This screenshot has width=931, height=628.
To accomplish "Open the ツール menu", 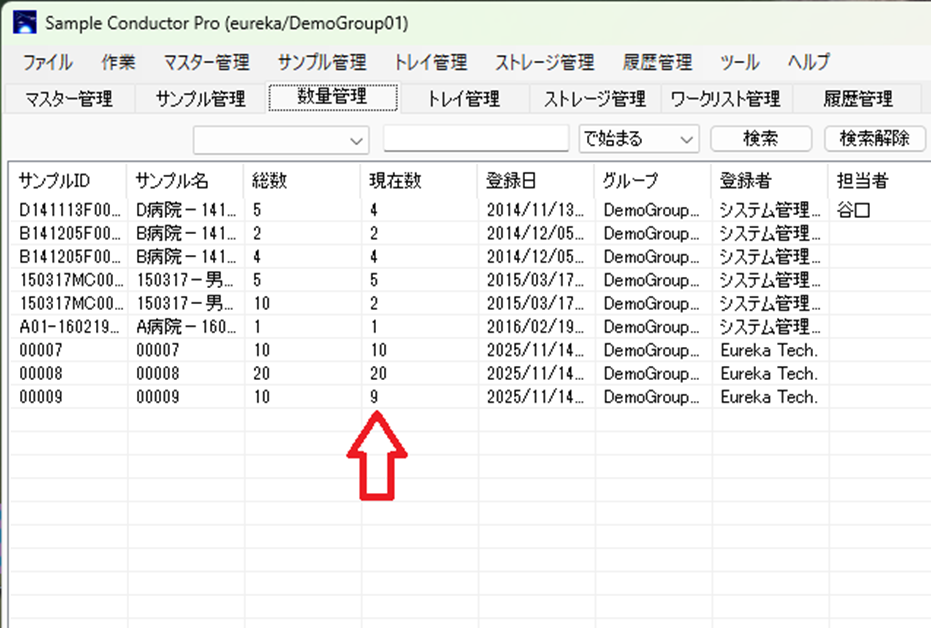I will coord(739,62).
